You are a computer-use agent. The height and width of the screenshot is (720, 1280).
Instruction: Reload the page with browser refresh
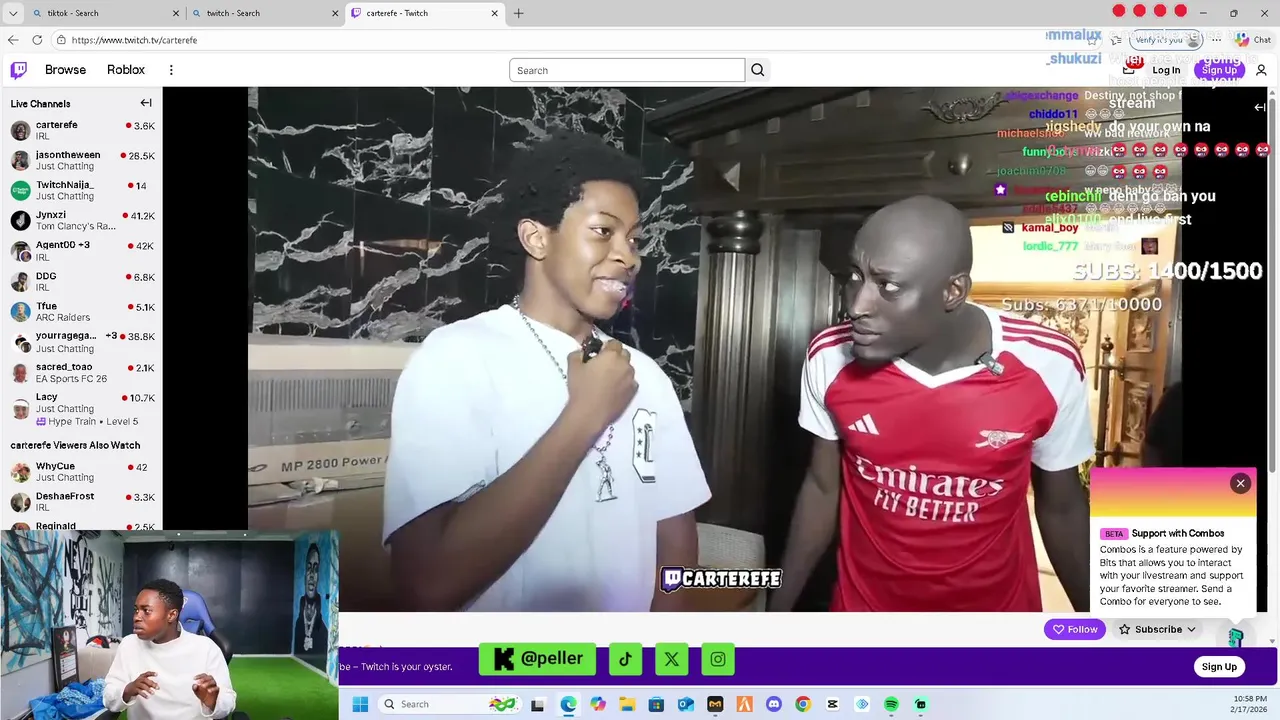pyautogui.click(x=37, y=40)
